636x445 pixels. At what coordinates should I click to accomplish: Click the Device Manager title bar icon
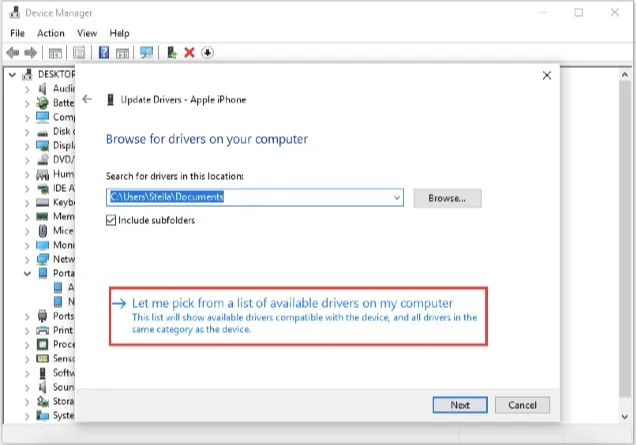[15, 13]
